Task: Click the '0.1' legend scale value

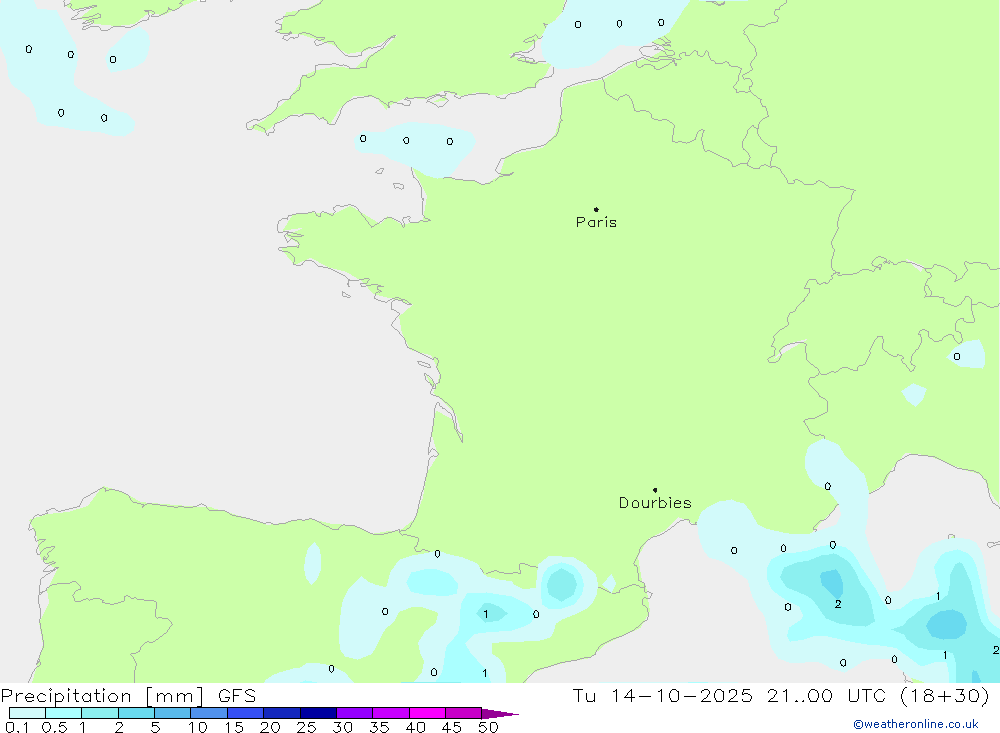Action: click(17, 727)
